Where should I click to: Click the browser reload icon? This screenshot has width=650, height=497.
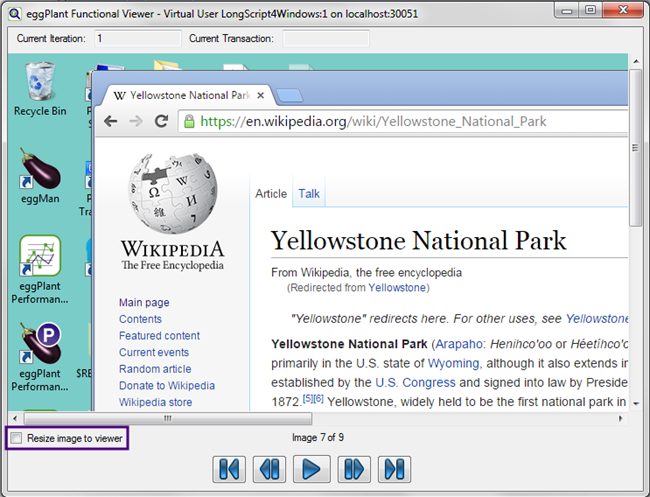(x=160, y=121)
